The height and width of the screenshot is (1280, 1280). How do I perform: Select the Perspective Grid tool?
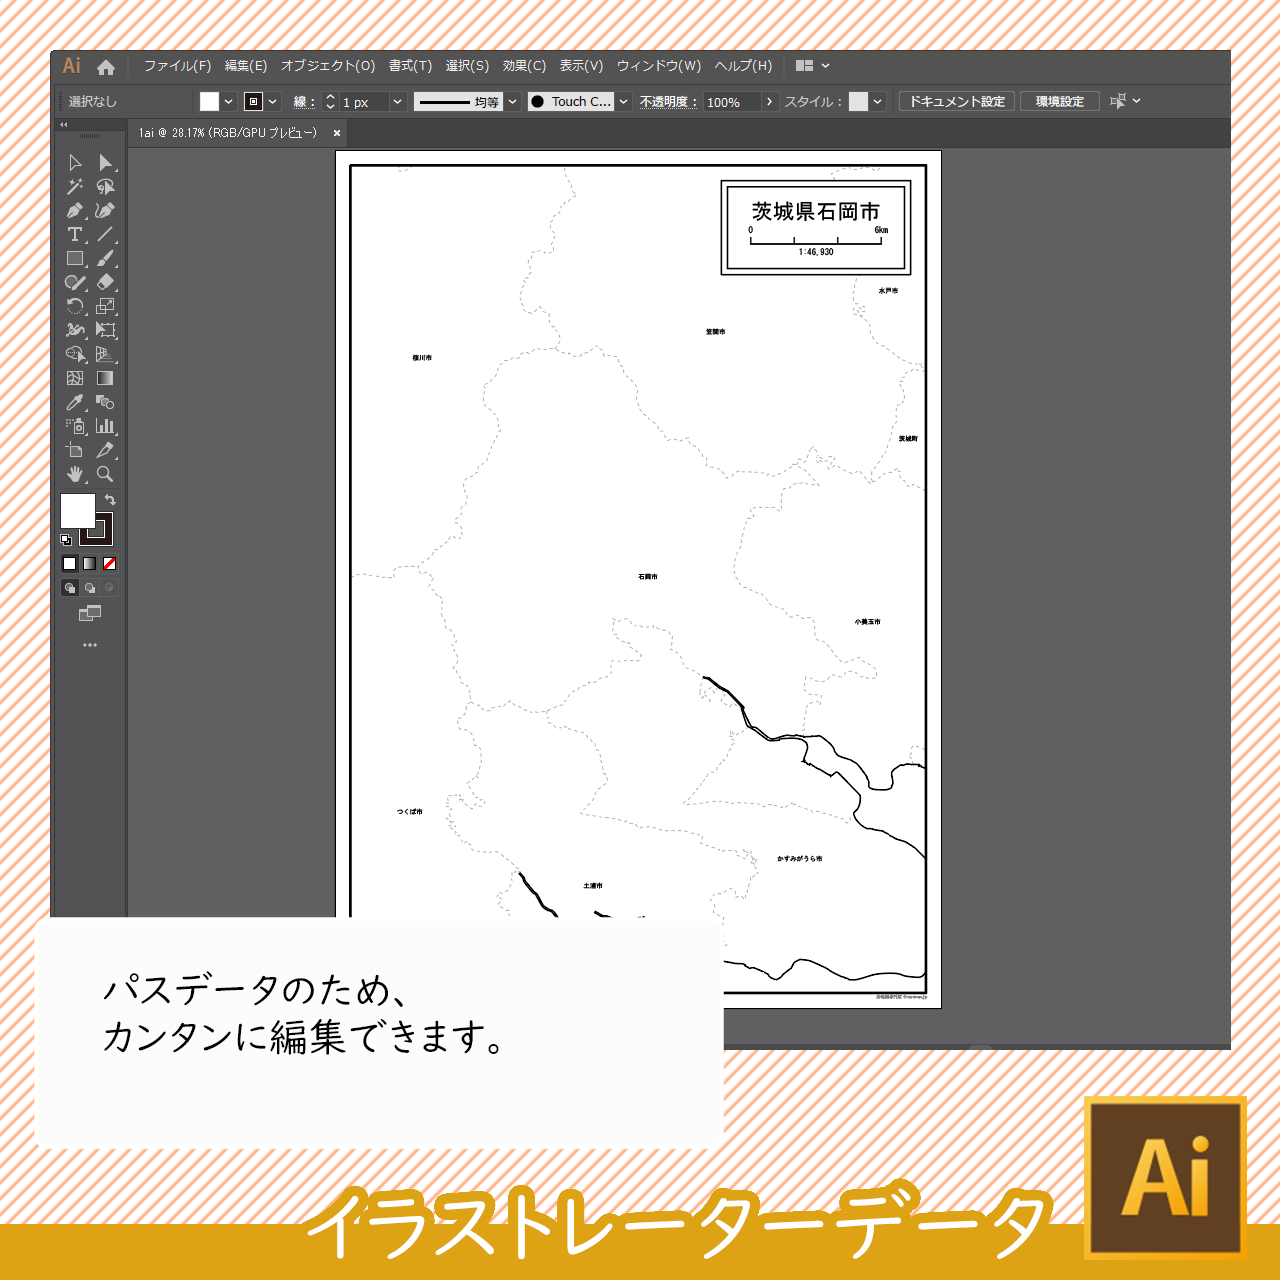pyautogui.click(x=105, y=354)
